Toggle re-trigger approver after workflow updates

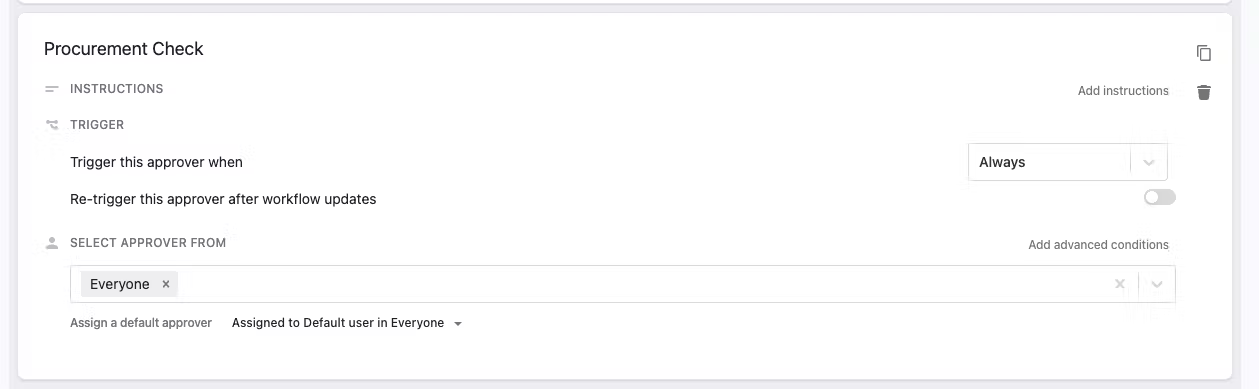(1160, 198)
